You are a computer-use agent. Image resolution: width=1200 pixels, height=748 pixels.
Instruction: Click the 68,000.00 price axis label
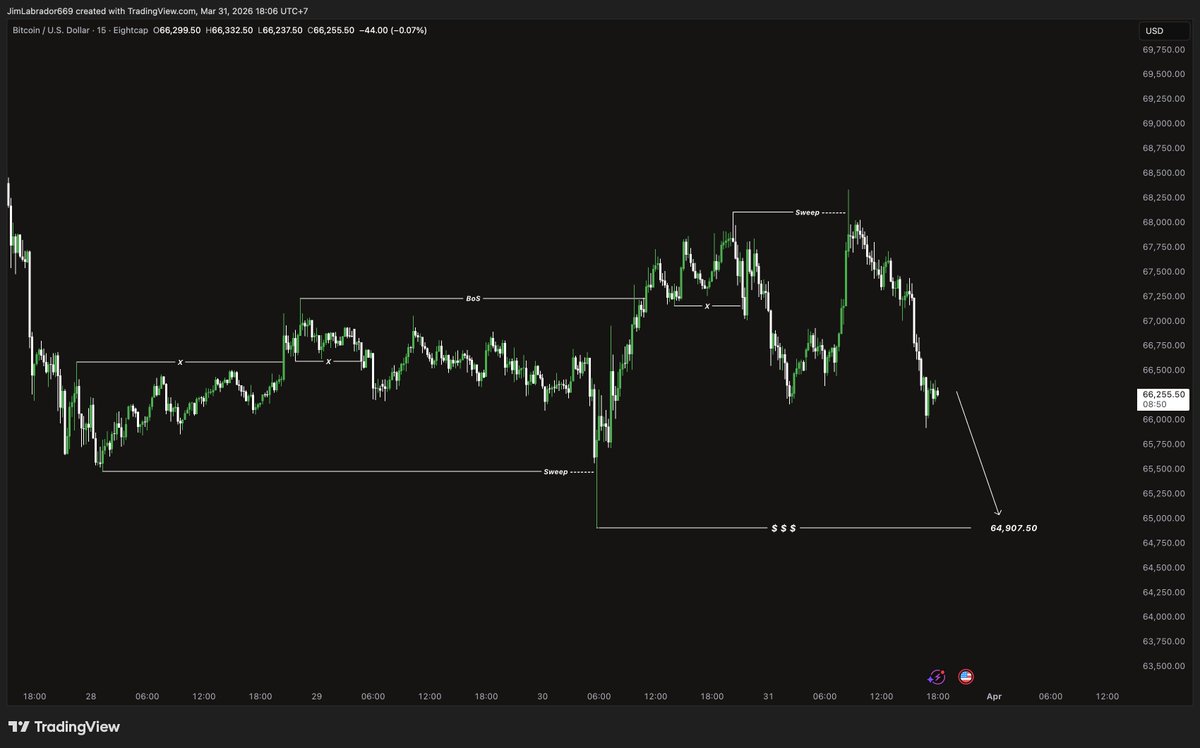[x=1164, y=222]
